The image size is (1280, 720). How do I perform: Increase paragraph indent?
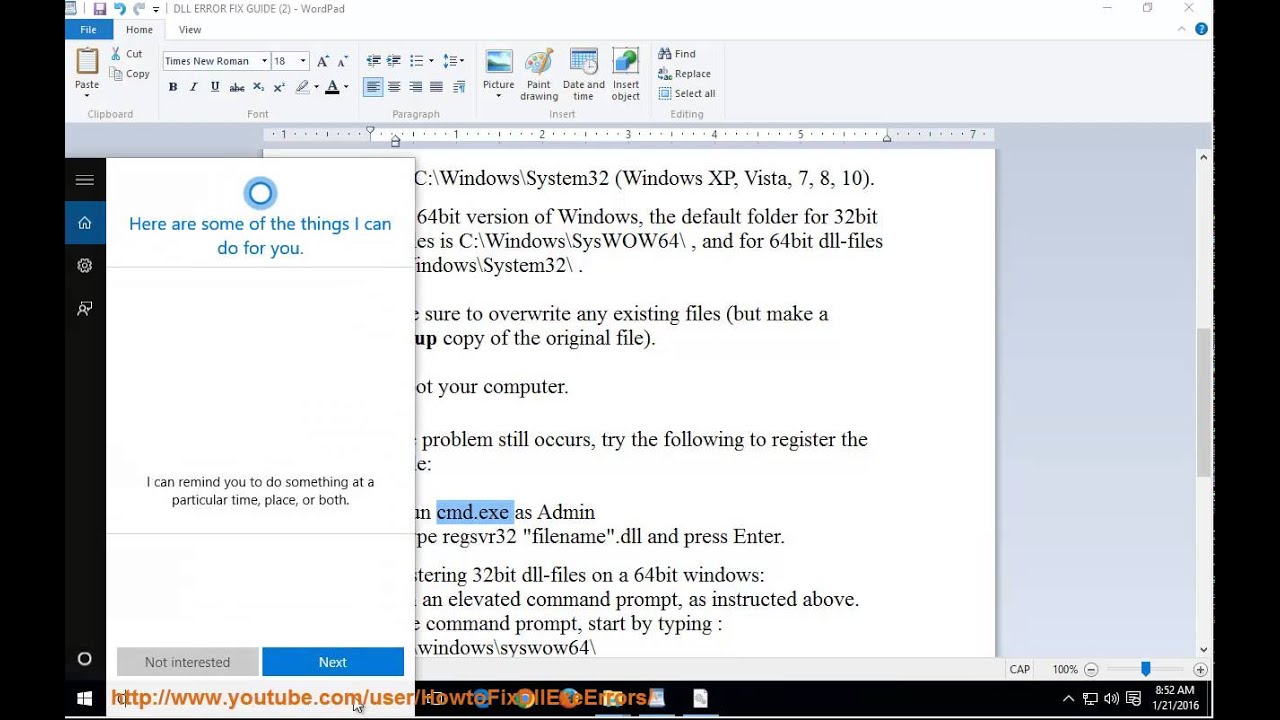[x=394, y=61]
